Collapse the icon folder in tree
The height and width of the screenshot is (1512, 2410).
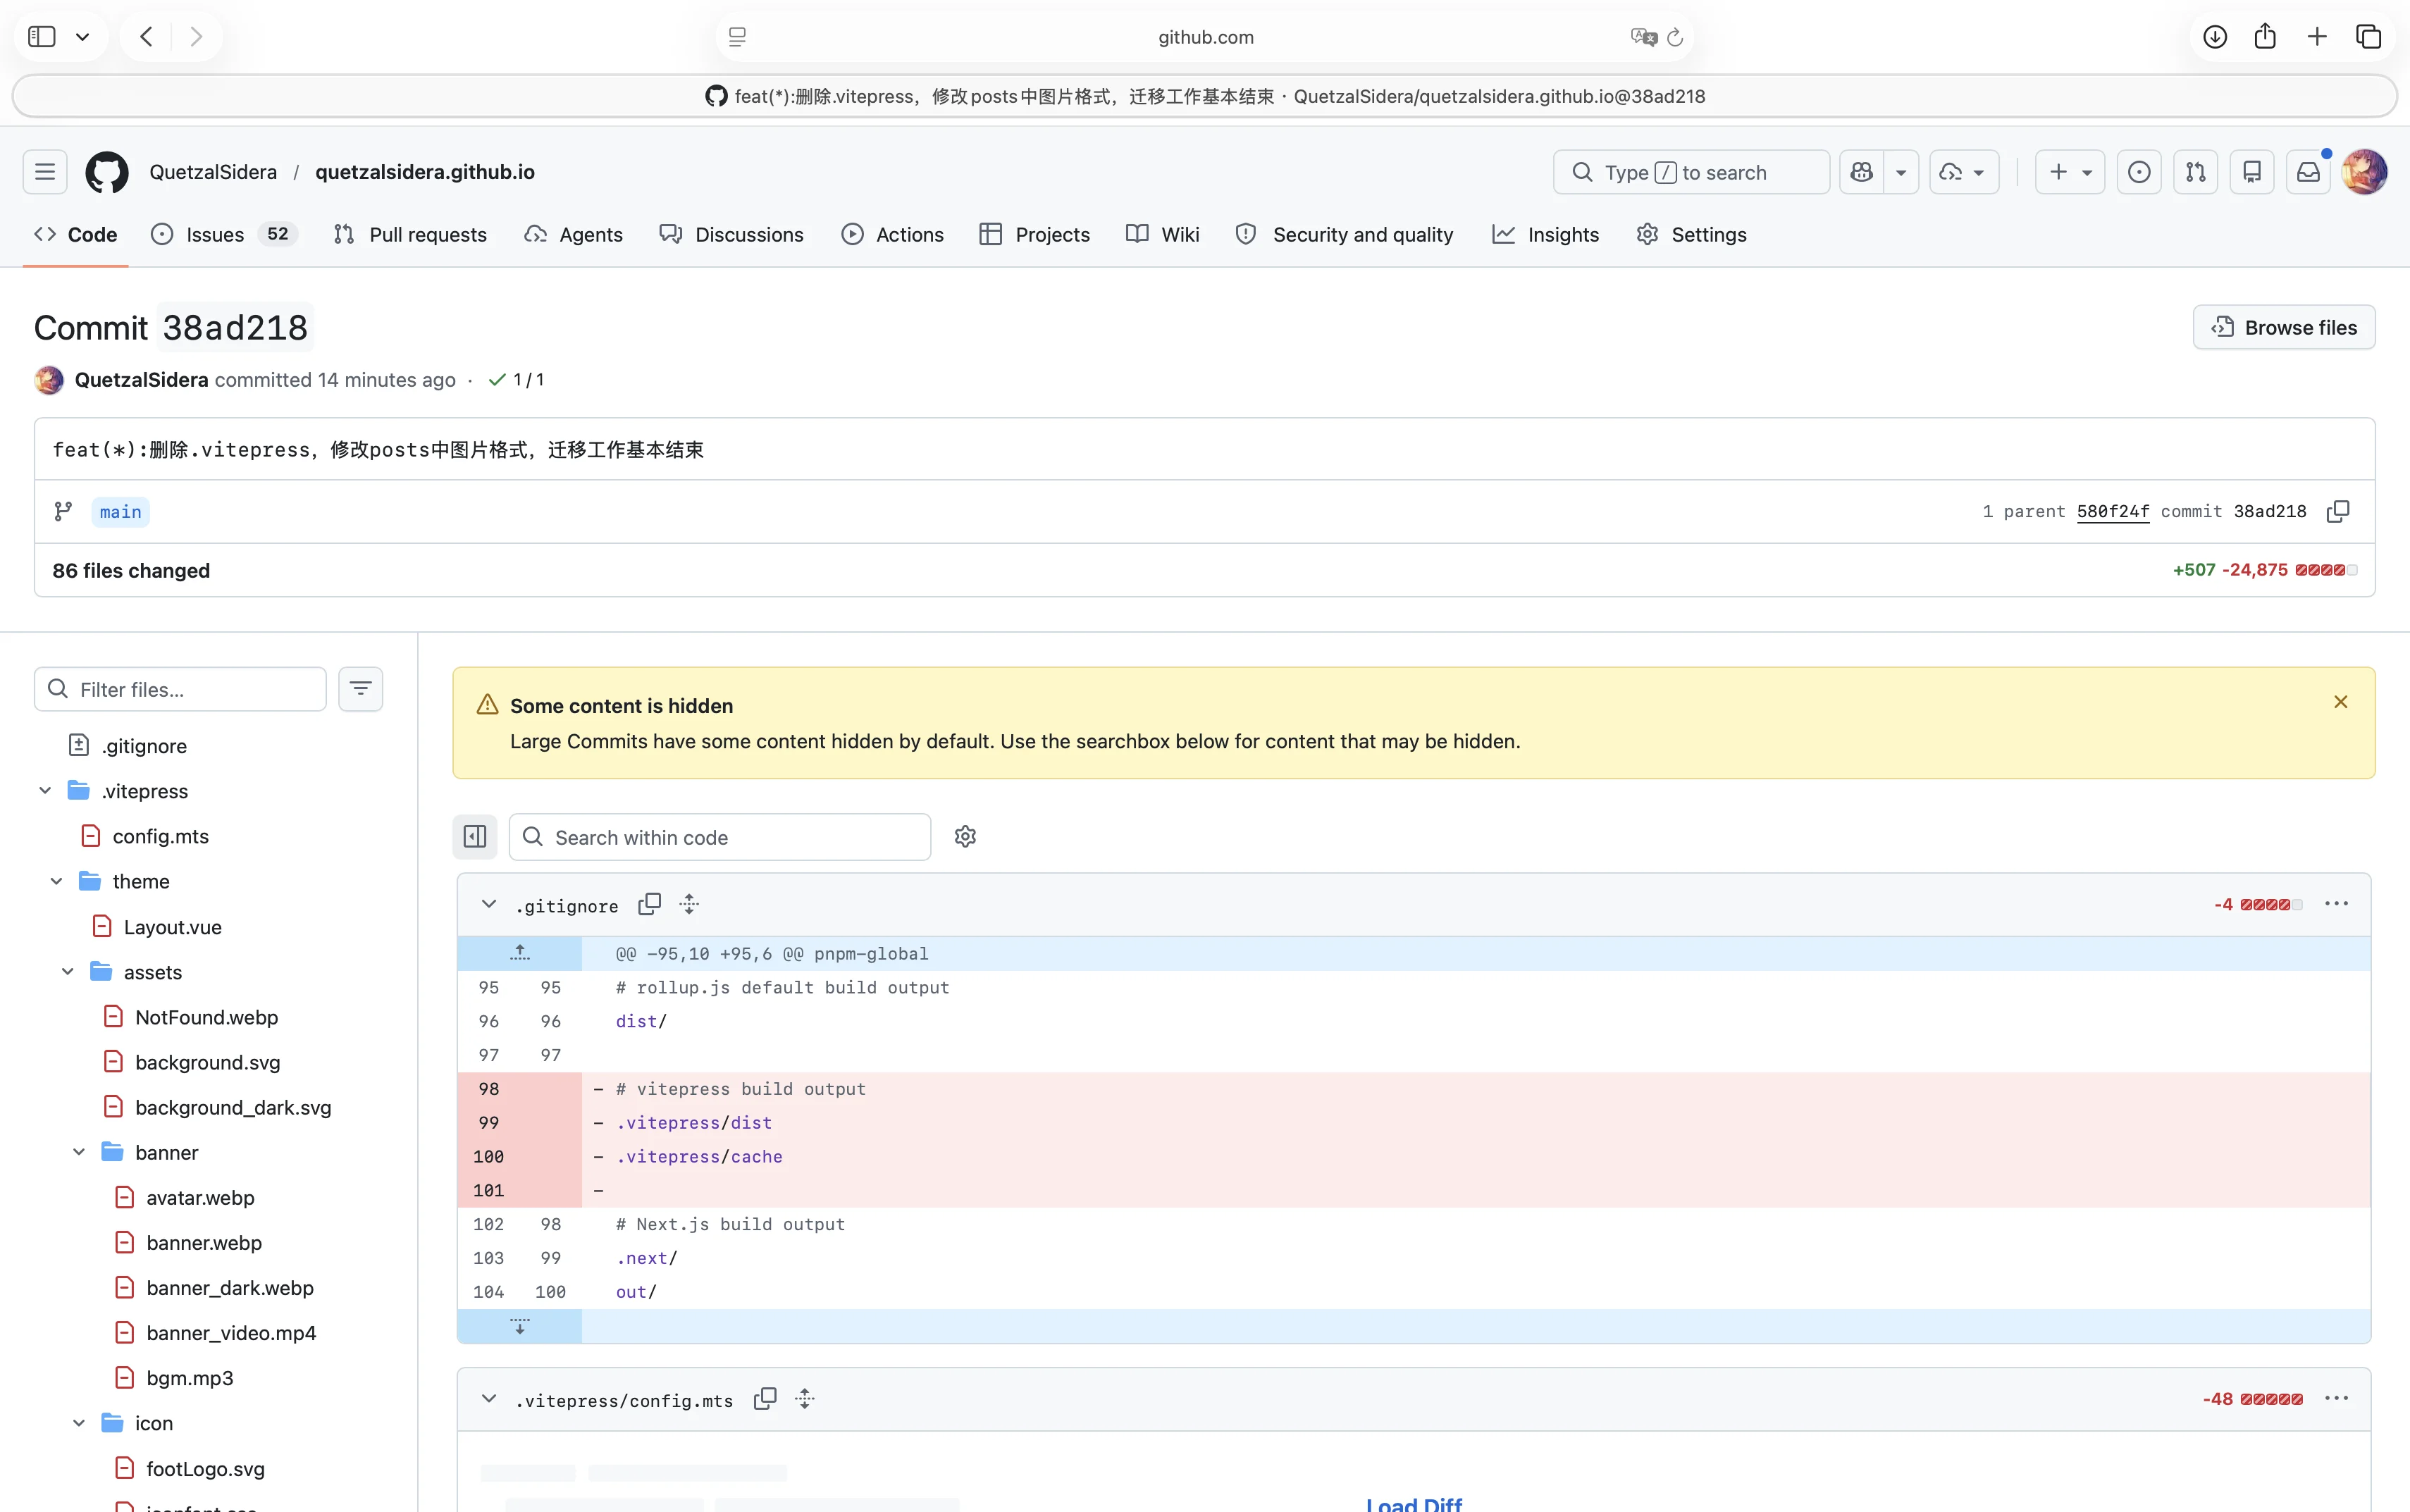79,1423
